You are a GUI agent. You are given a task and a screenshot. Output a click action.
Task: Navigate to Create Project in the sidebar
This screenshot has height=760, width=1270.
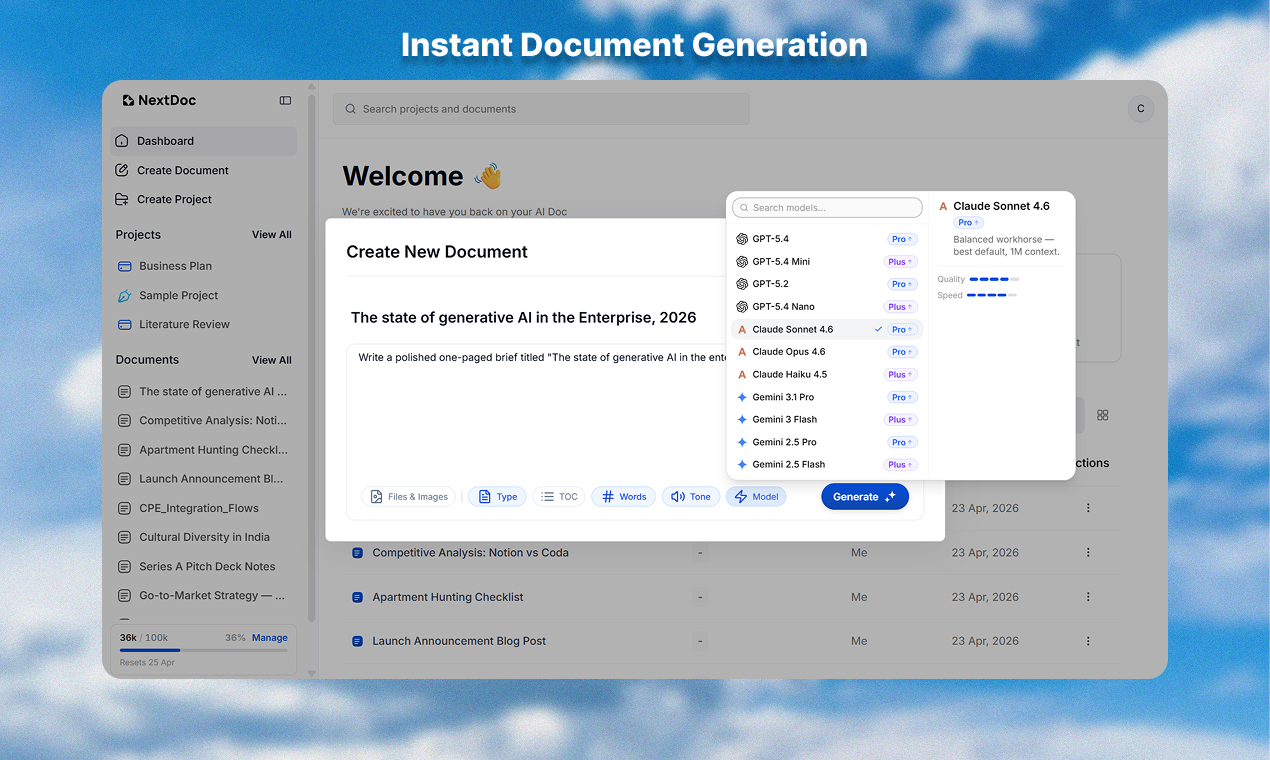174,199
